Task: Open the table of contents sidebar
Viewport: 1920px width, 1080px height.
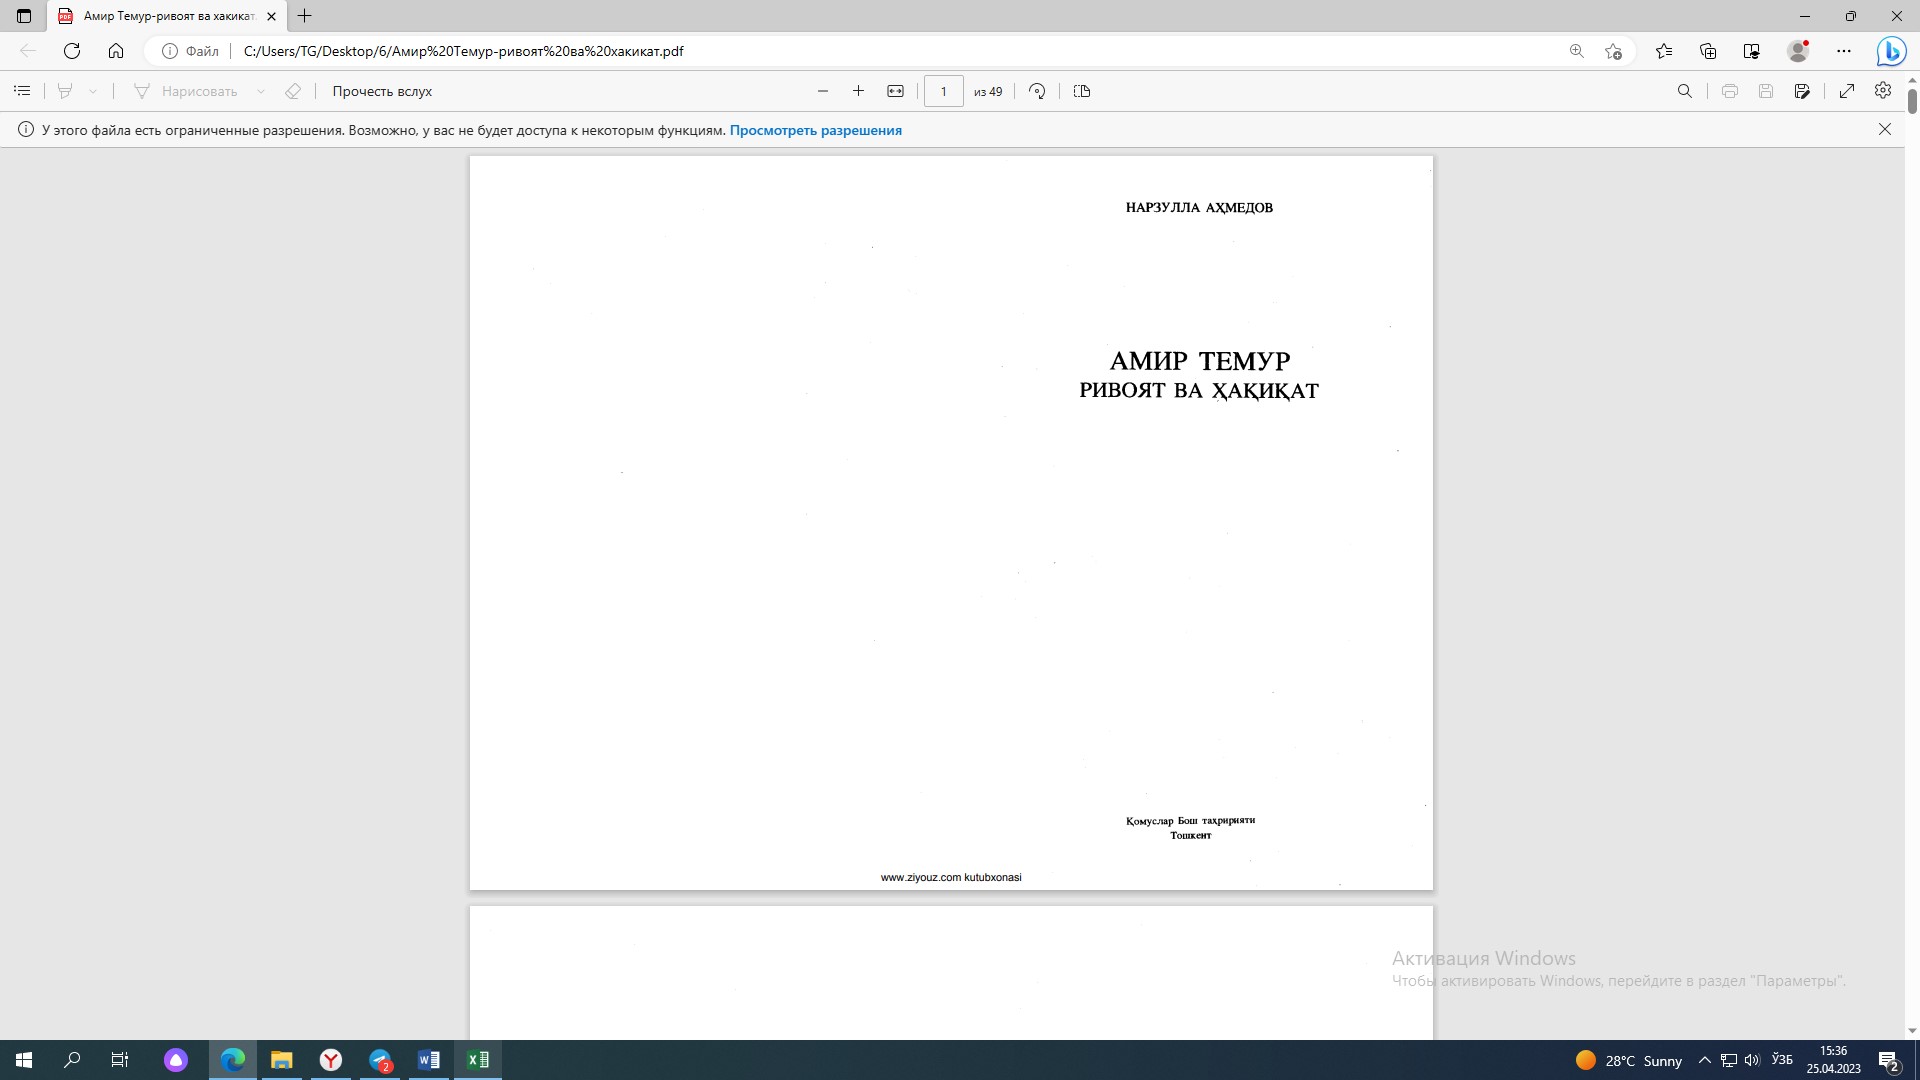Action: tap(22, 91)
